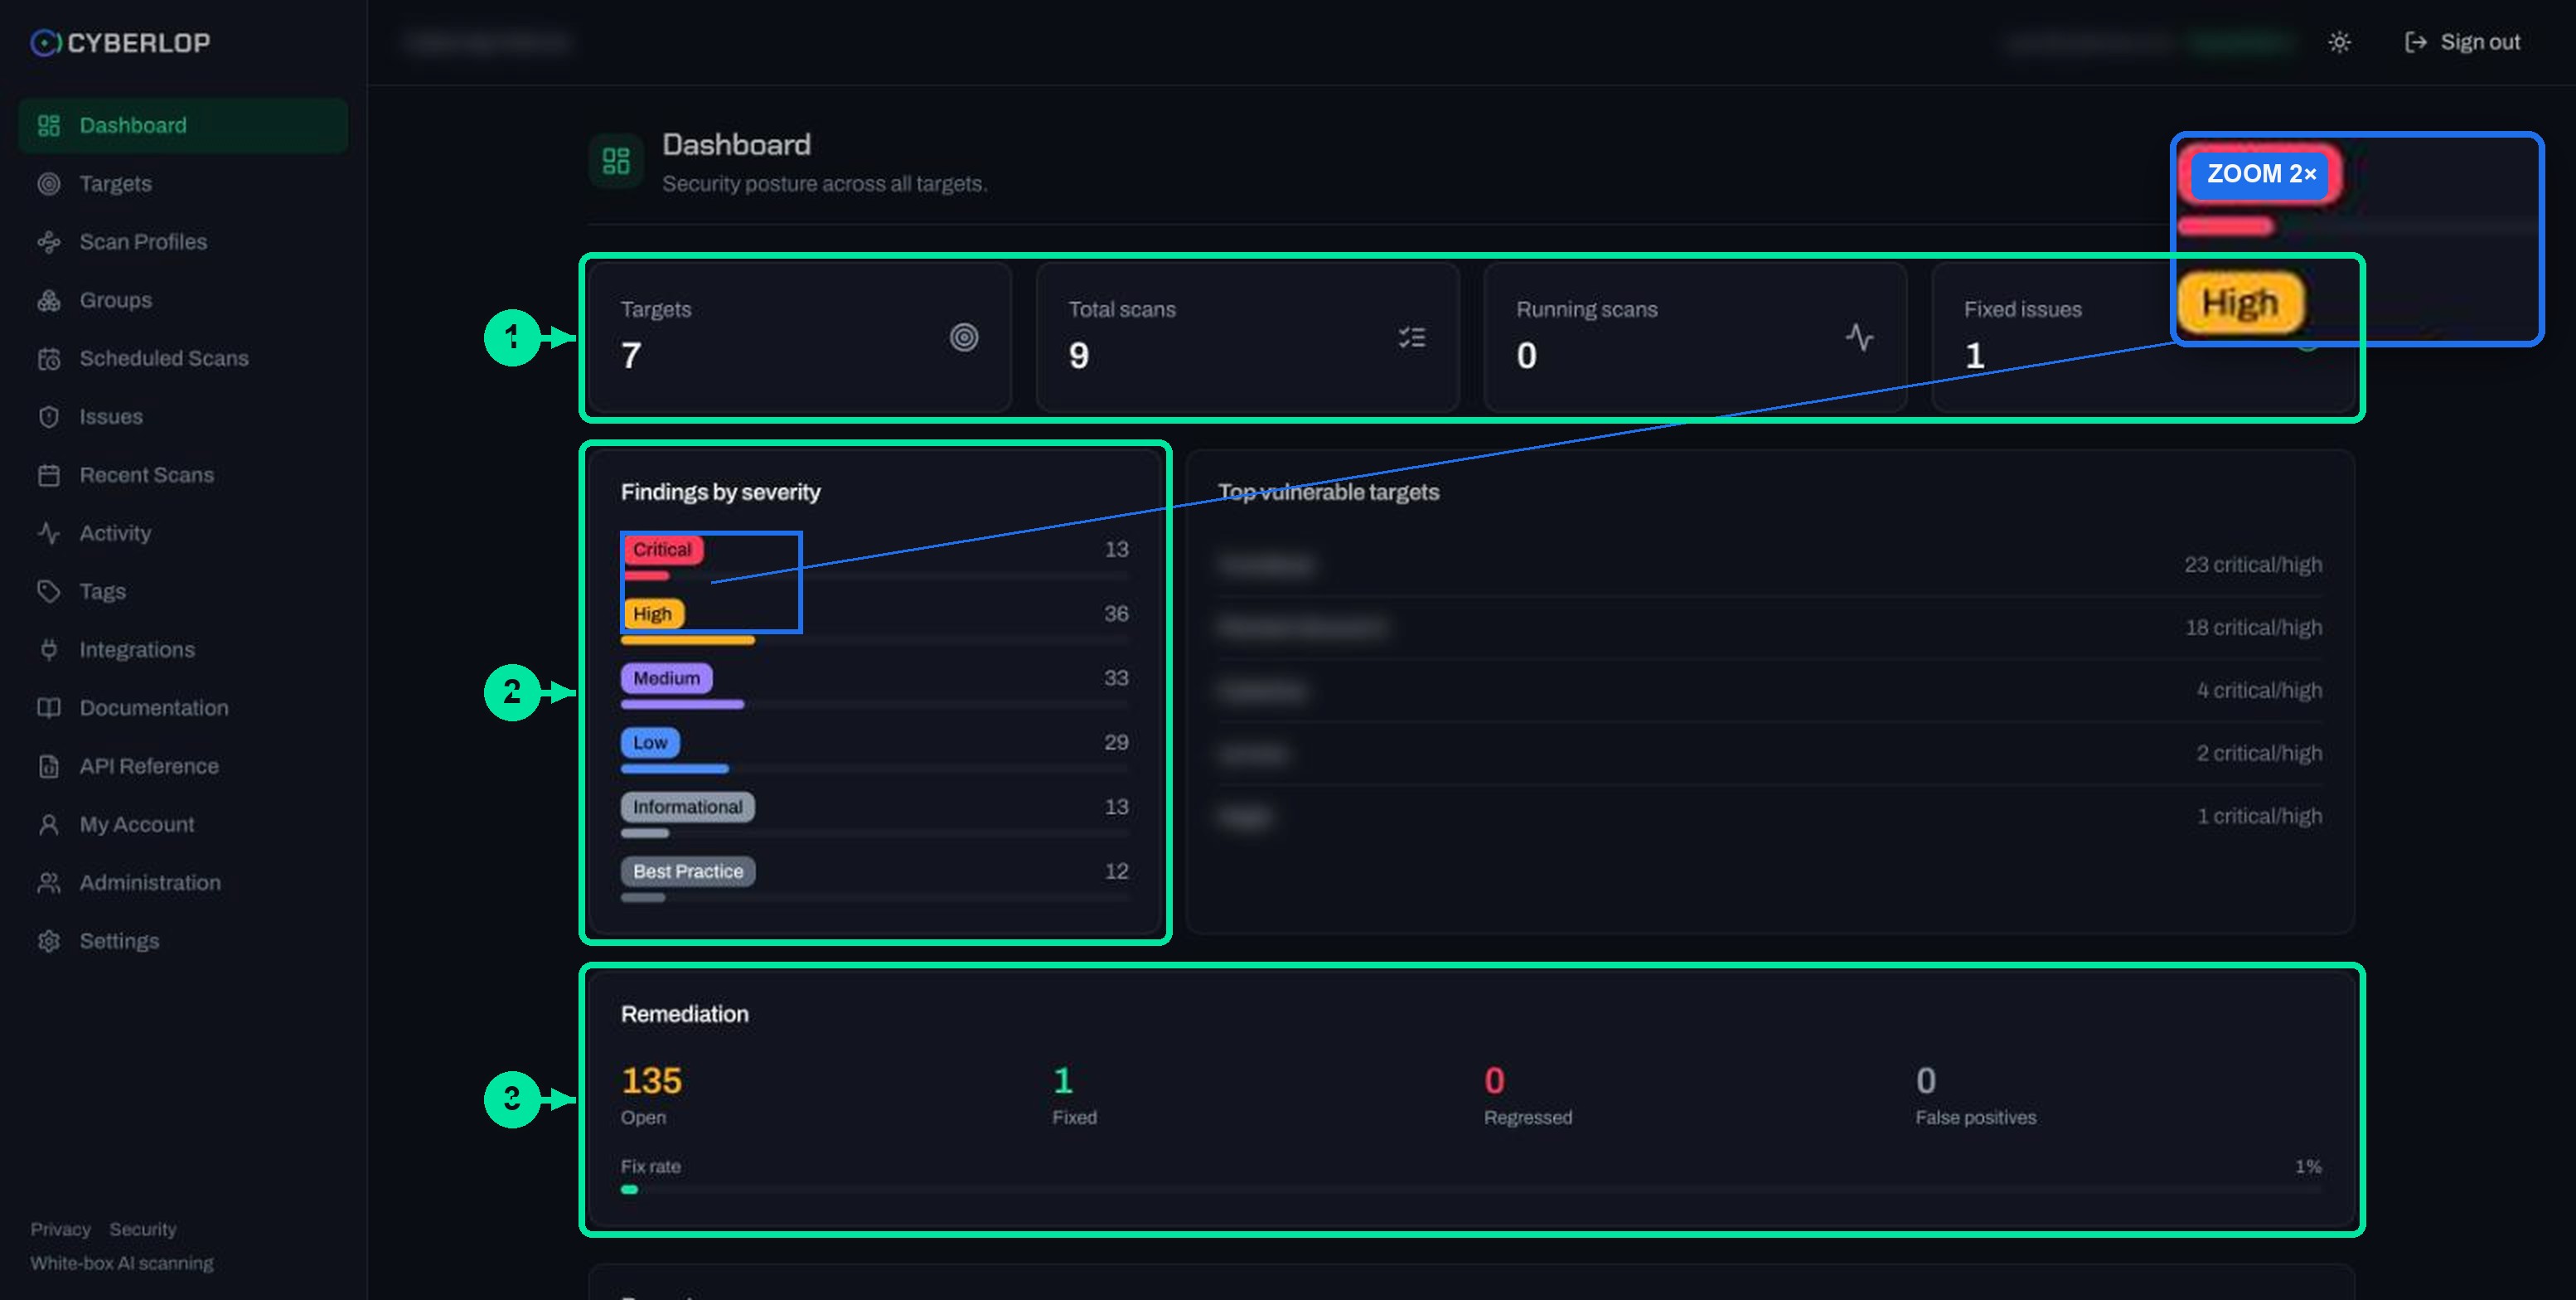Click the Scheduled Scans calendar icon
This screenshot has height=1300, width=2576.
click(x=49, y=359)
